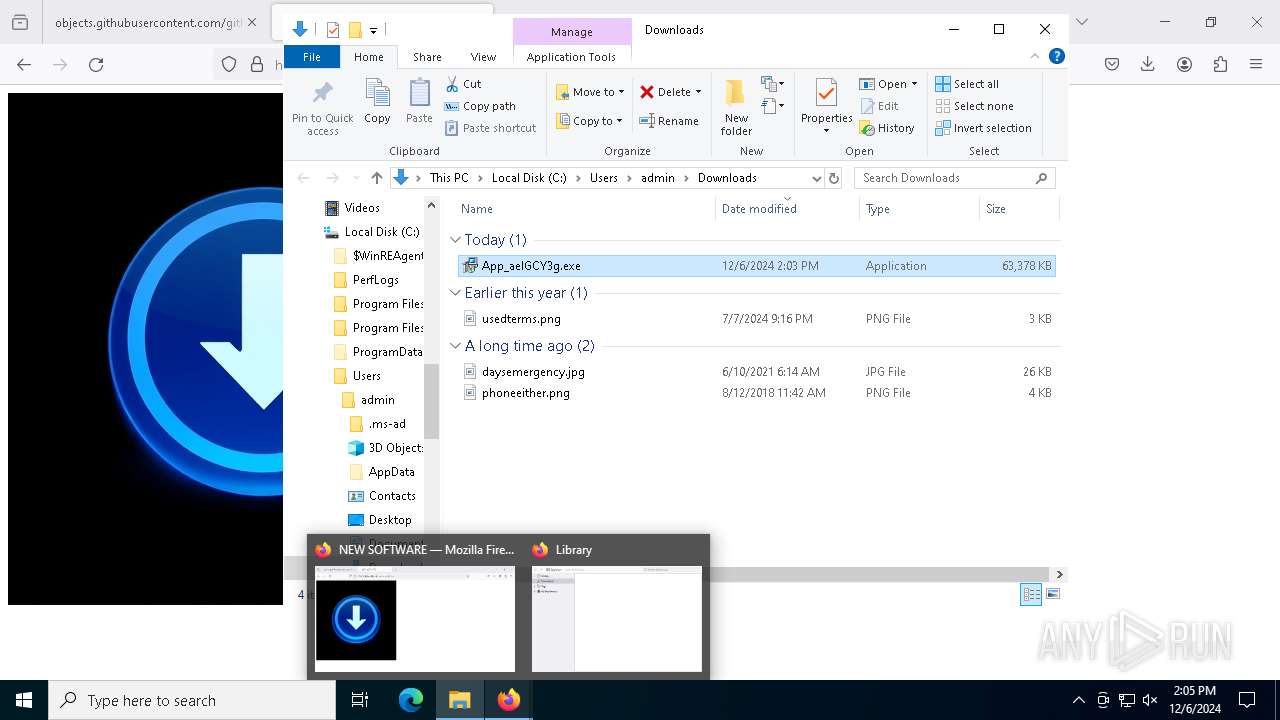The height and width of the screenshot is (720, 1280).
Task: Minimize the Explorer ribbon chevron
Action: coord(1035,57)
